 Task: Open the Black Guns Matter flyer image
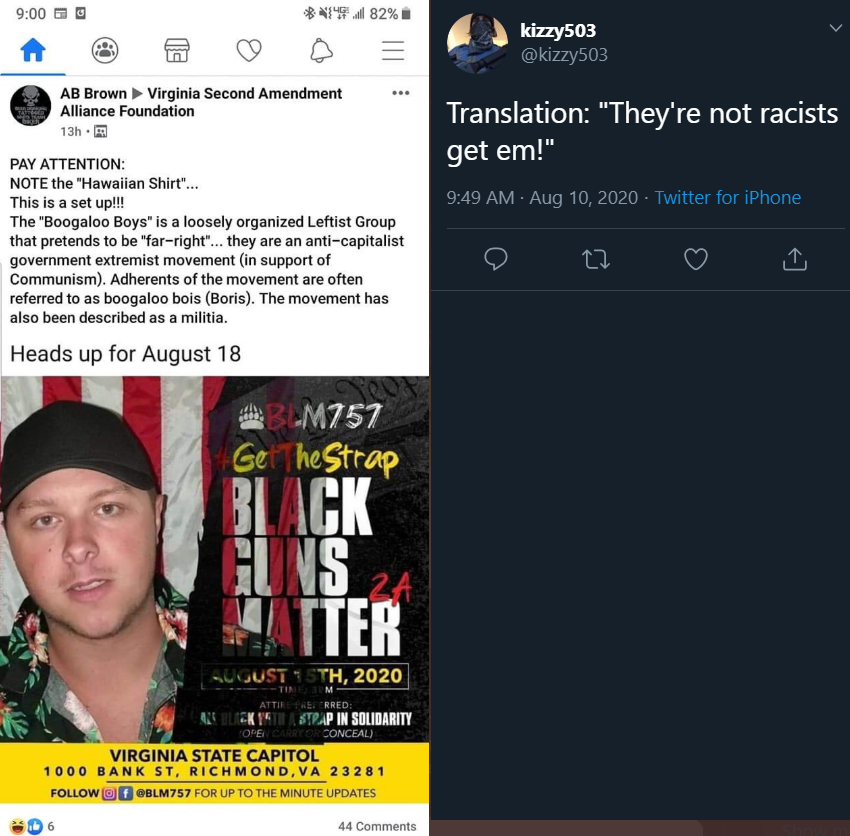(215, 589)
